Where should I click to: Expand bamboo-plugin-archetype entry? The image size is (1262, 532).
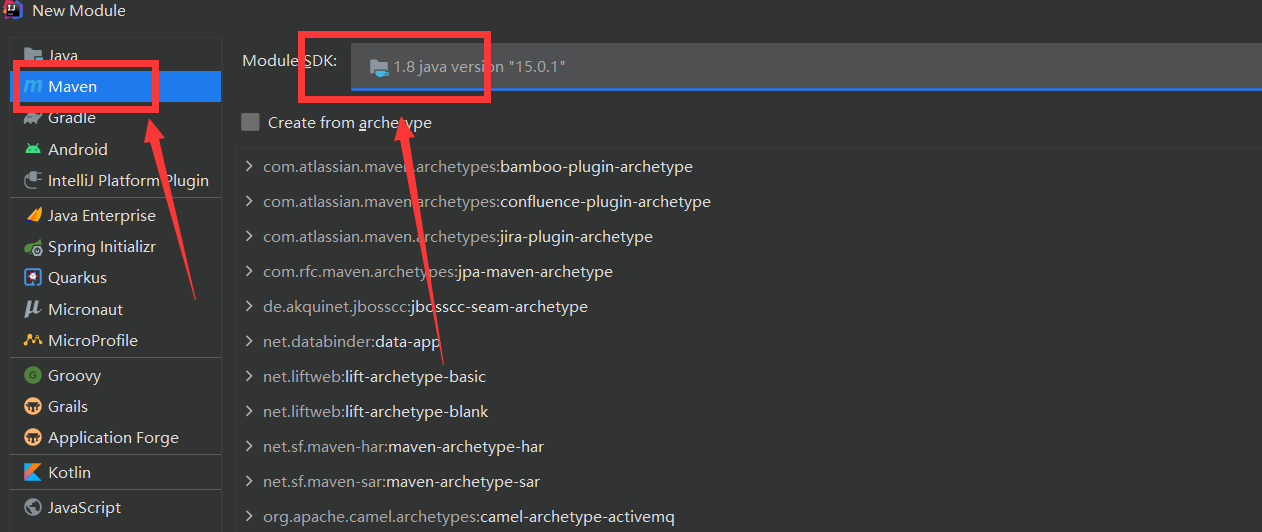pos(249,166)
